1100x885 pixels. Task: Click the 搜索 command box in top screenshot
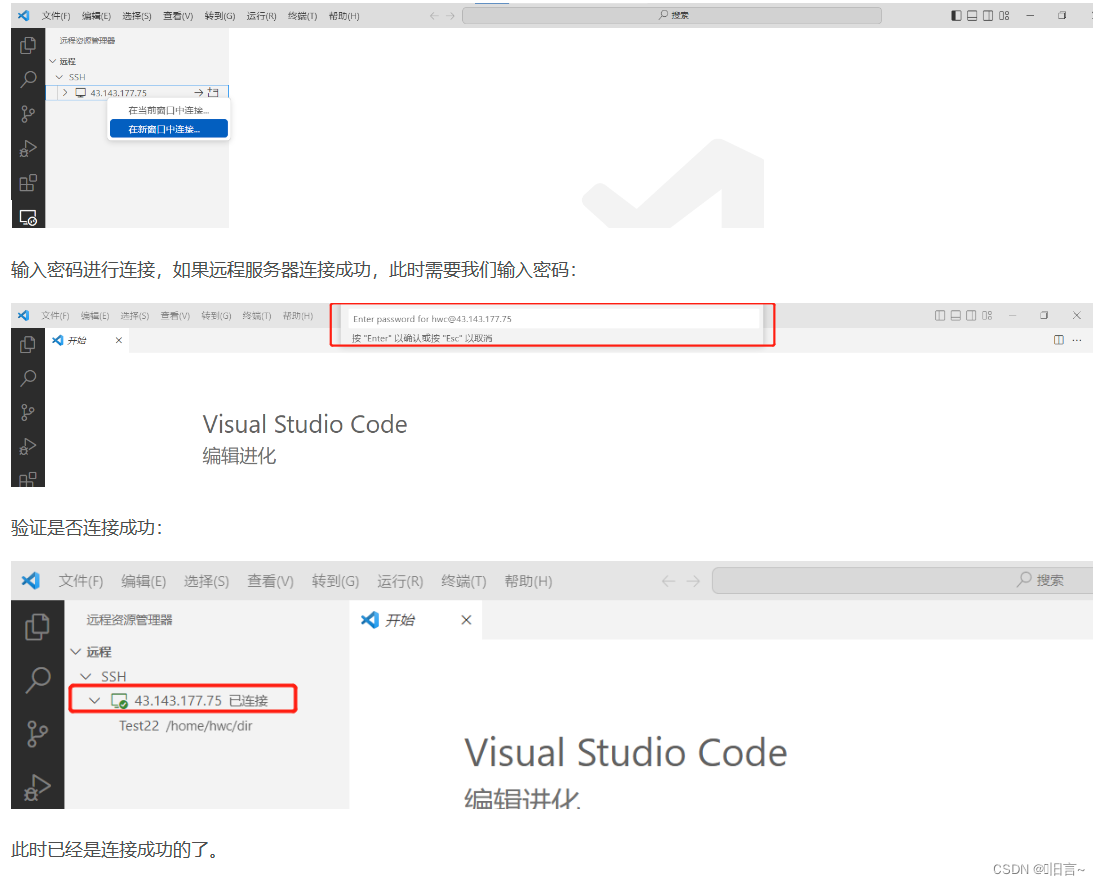672,15
